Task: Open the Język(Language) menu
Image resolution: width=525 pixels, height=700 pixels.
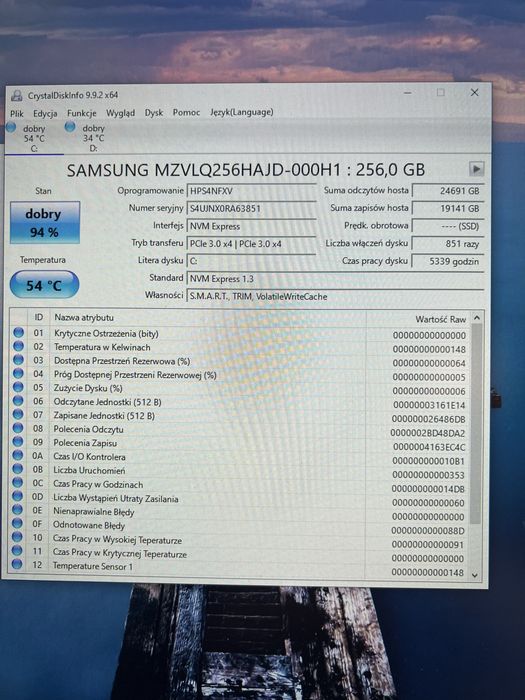Action: click(242, 112)
